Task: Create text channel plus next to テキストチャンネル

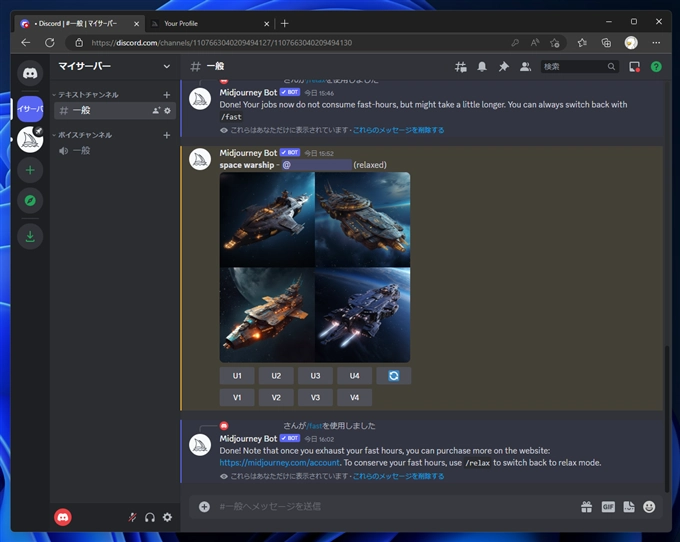Action: [167, 95]
